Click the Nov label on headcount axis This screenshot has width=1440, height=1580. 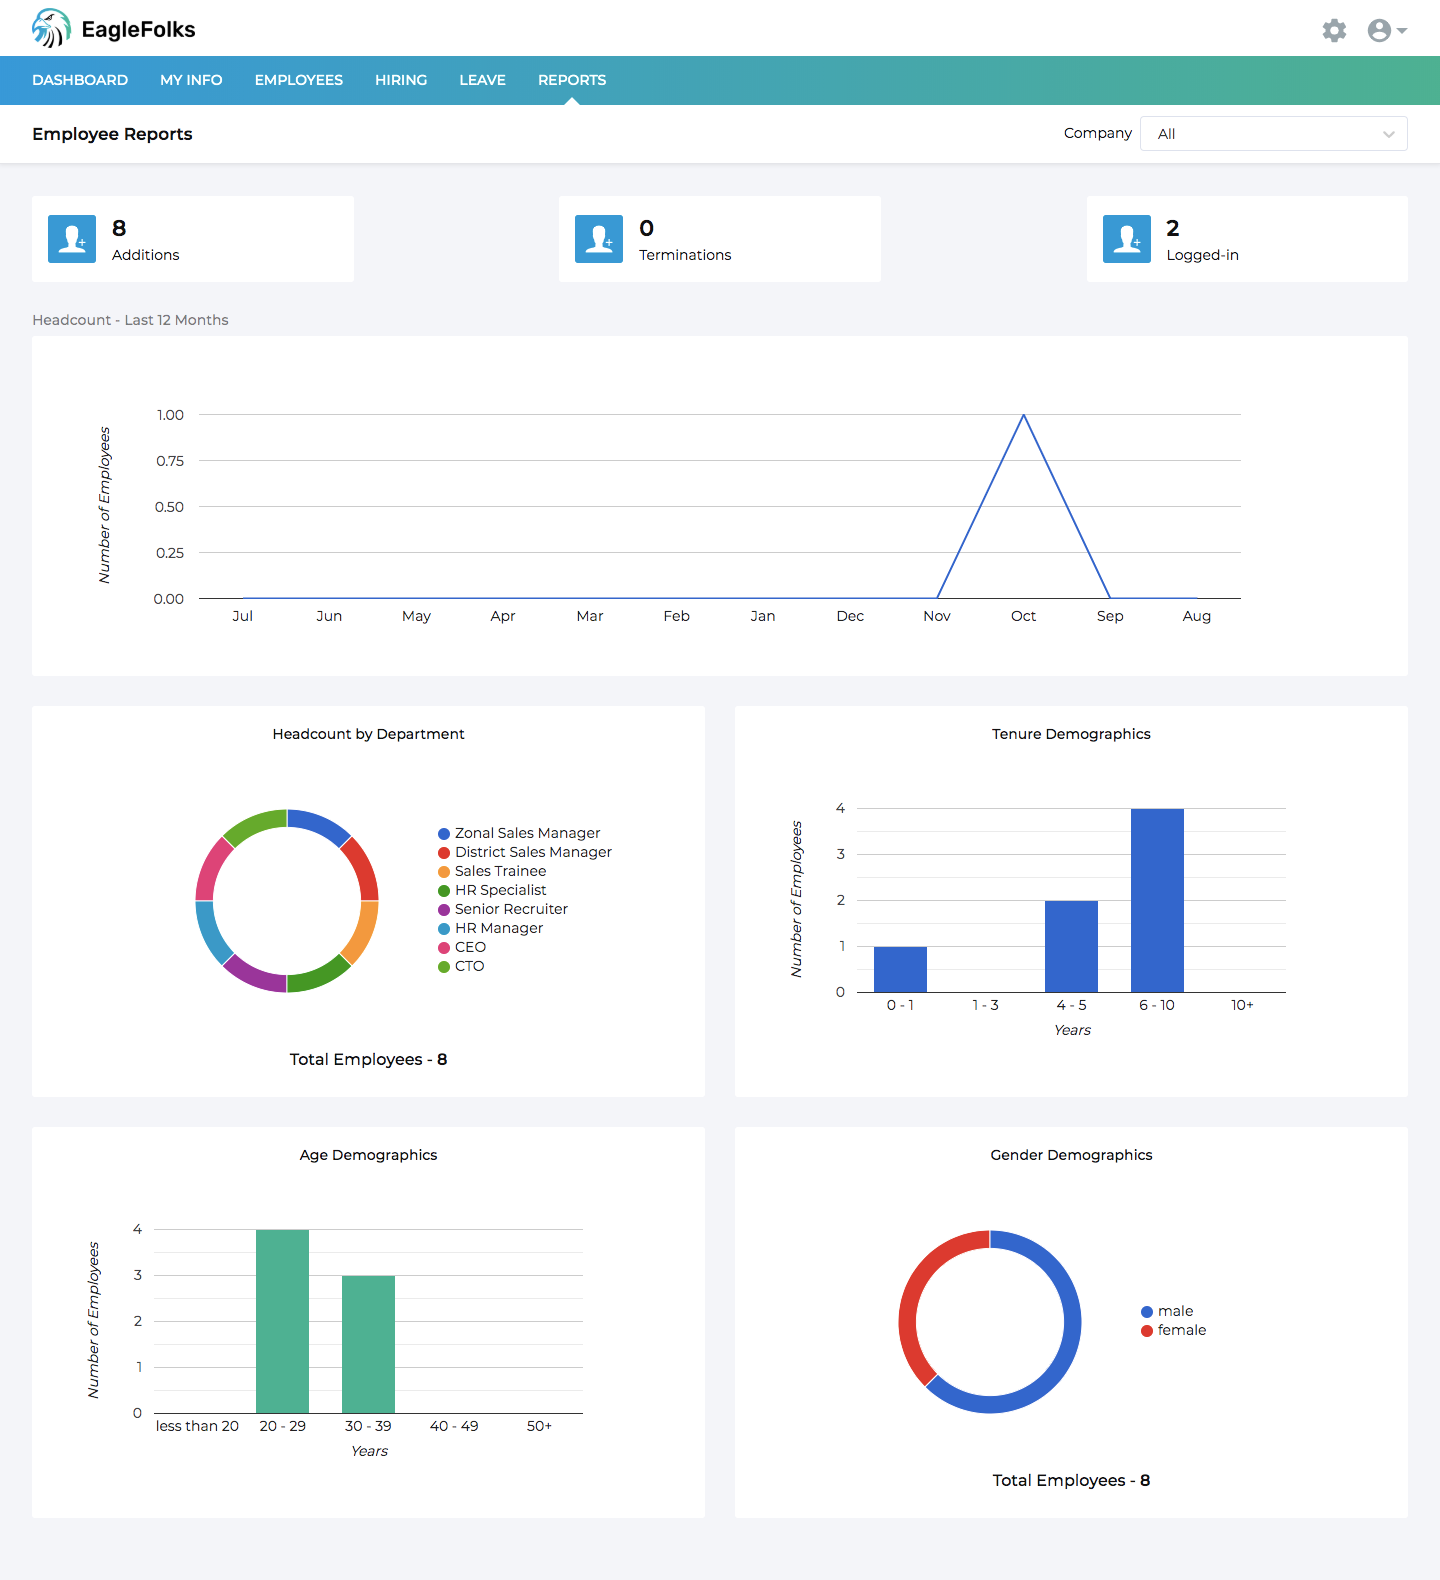pos(937,616)
